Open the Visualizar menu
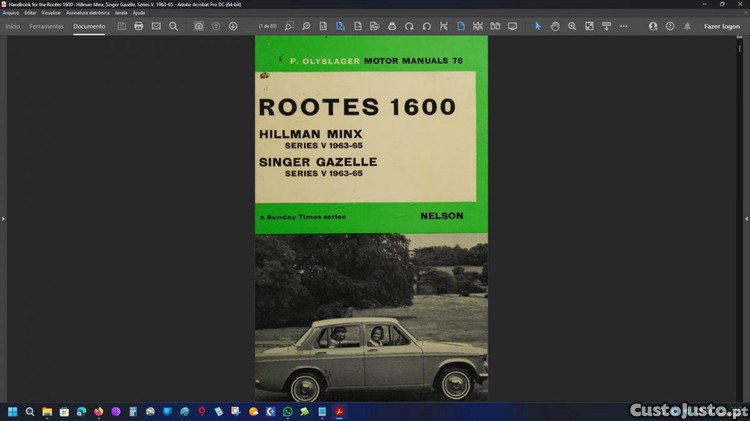750x421 pixels. tap(51, 13)
